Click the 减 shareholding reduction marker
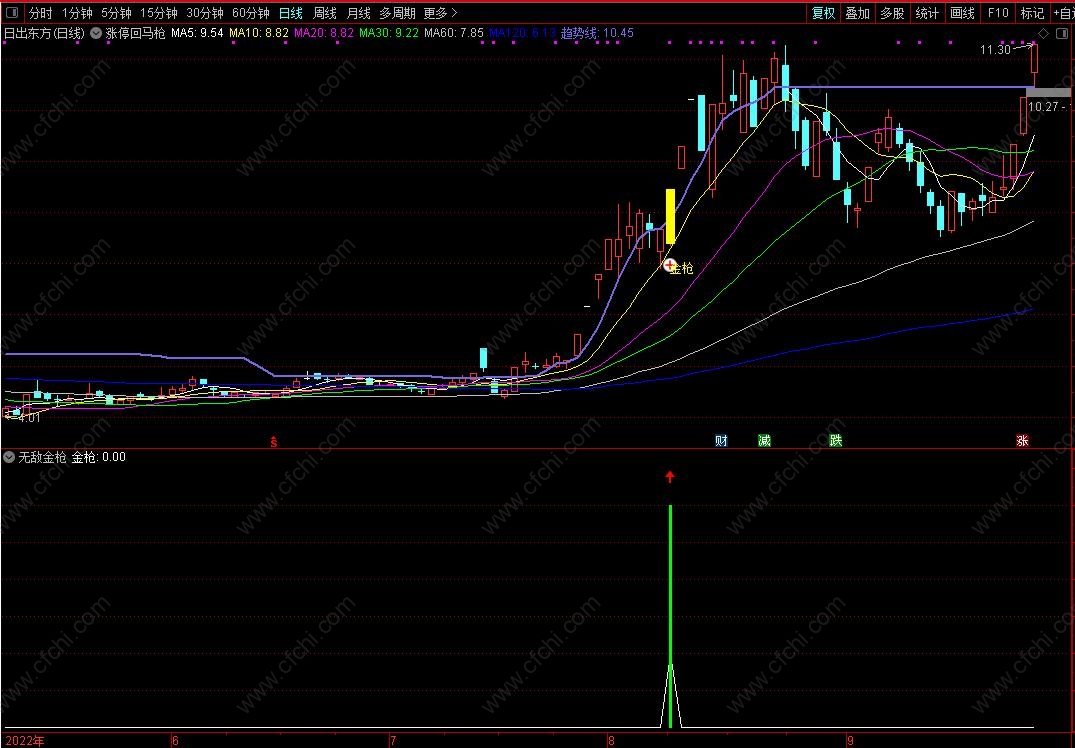Image resolution: width=1075 pixels, height=748 pixels. (764, 441)
